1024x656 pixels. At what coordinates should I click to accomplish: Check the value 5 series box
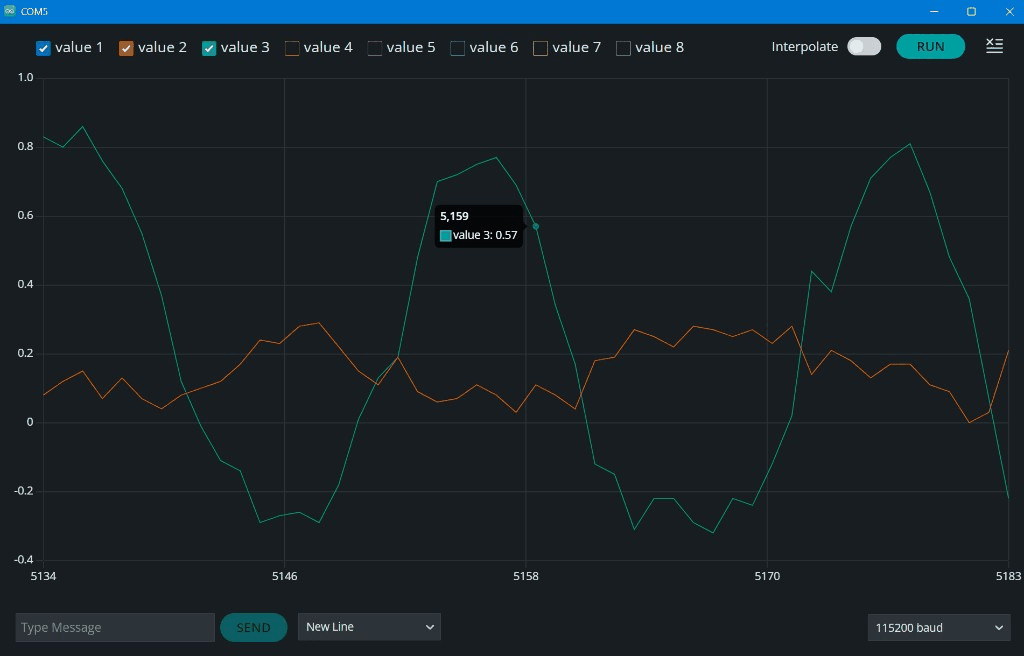375,48
